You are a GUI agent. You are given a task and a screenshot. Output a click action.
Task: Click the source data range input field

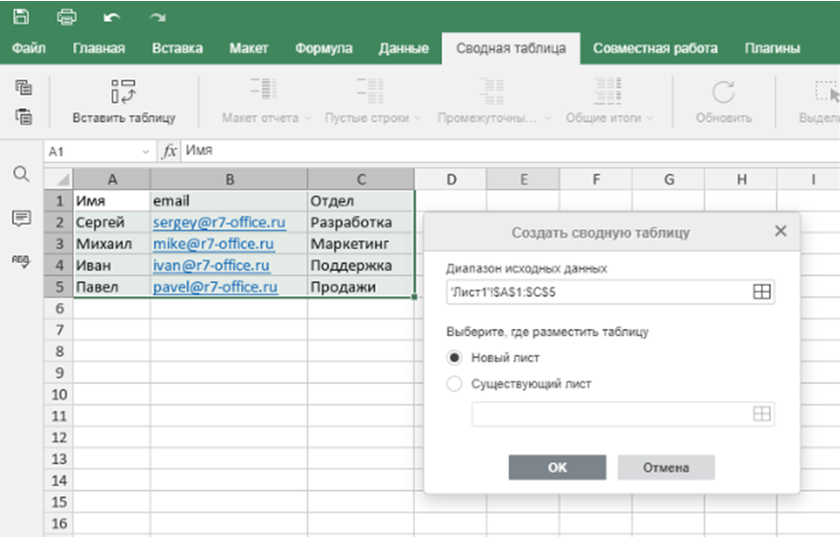coord(597,291)
